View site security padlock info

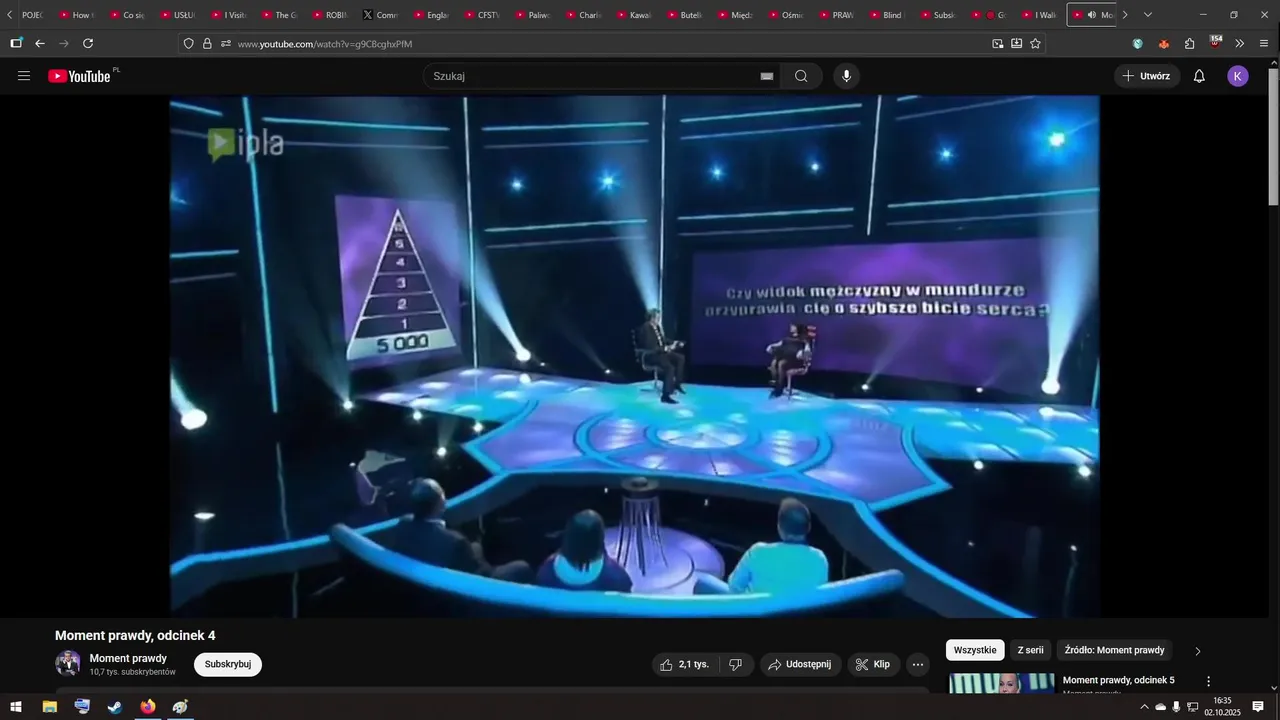click(207, 43)
